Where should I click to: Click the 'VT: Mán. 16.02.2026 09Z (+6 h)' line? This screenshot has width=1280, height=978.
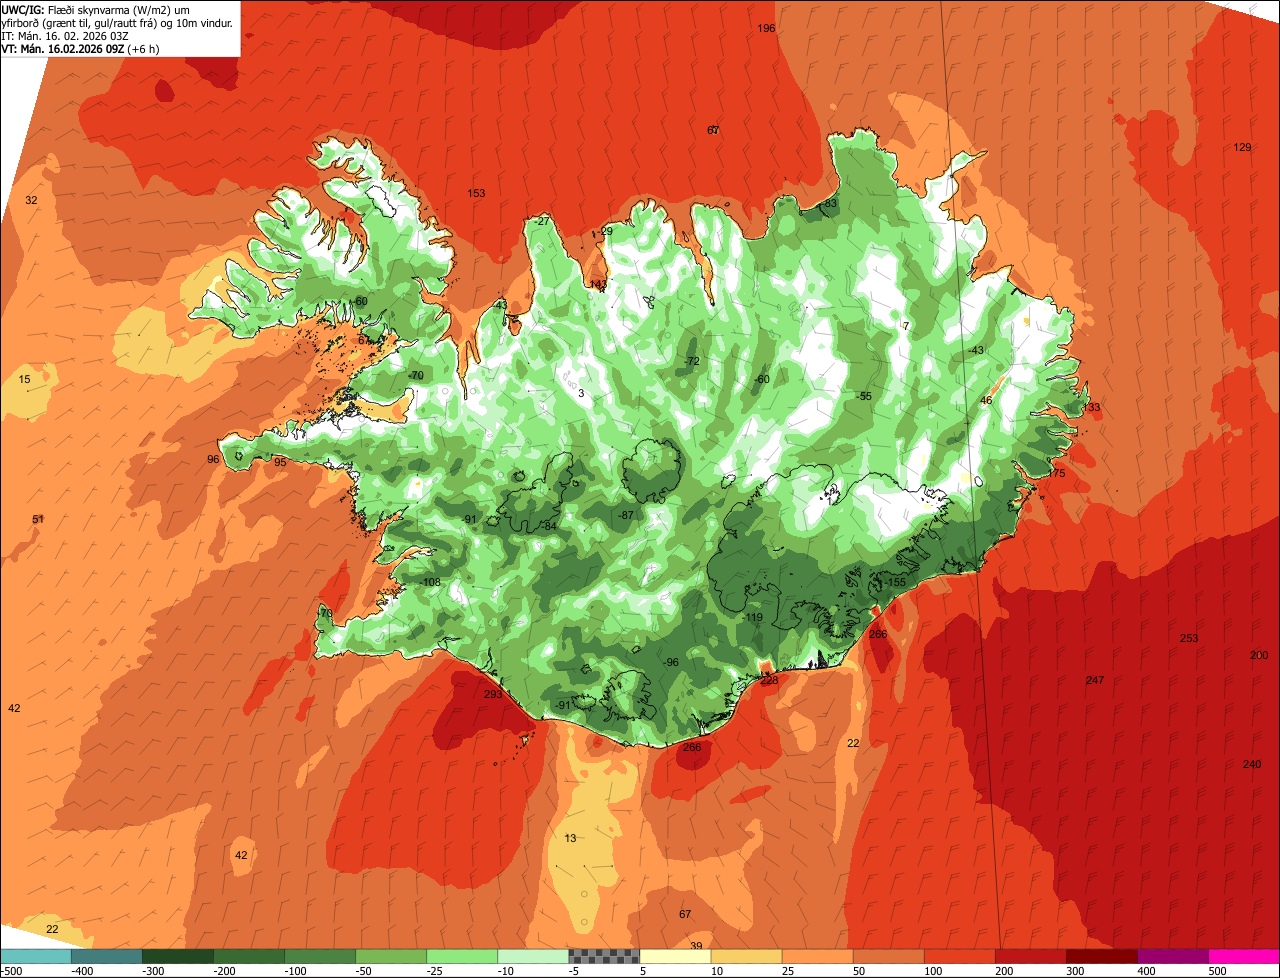tap(81, 48)
